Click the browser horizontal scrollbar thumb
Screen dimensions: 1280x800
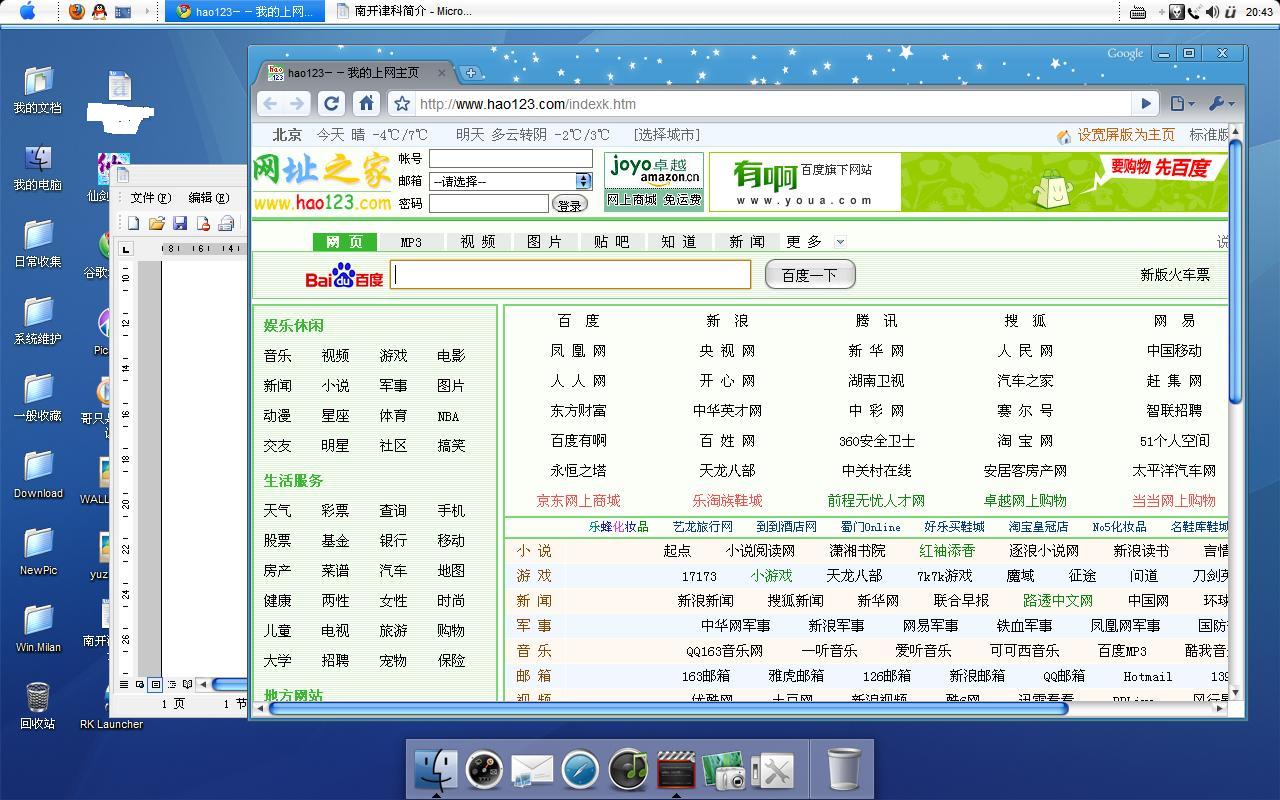[x=668, y=708]
